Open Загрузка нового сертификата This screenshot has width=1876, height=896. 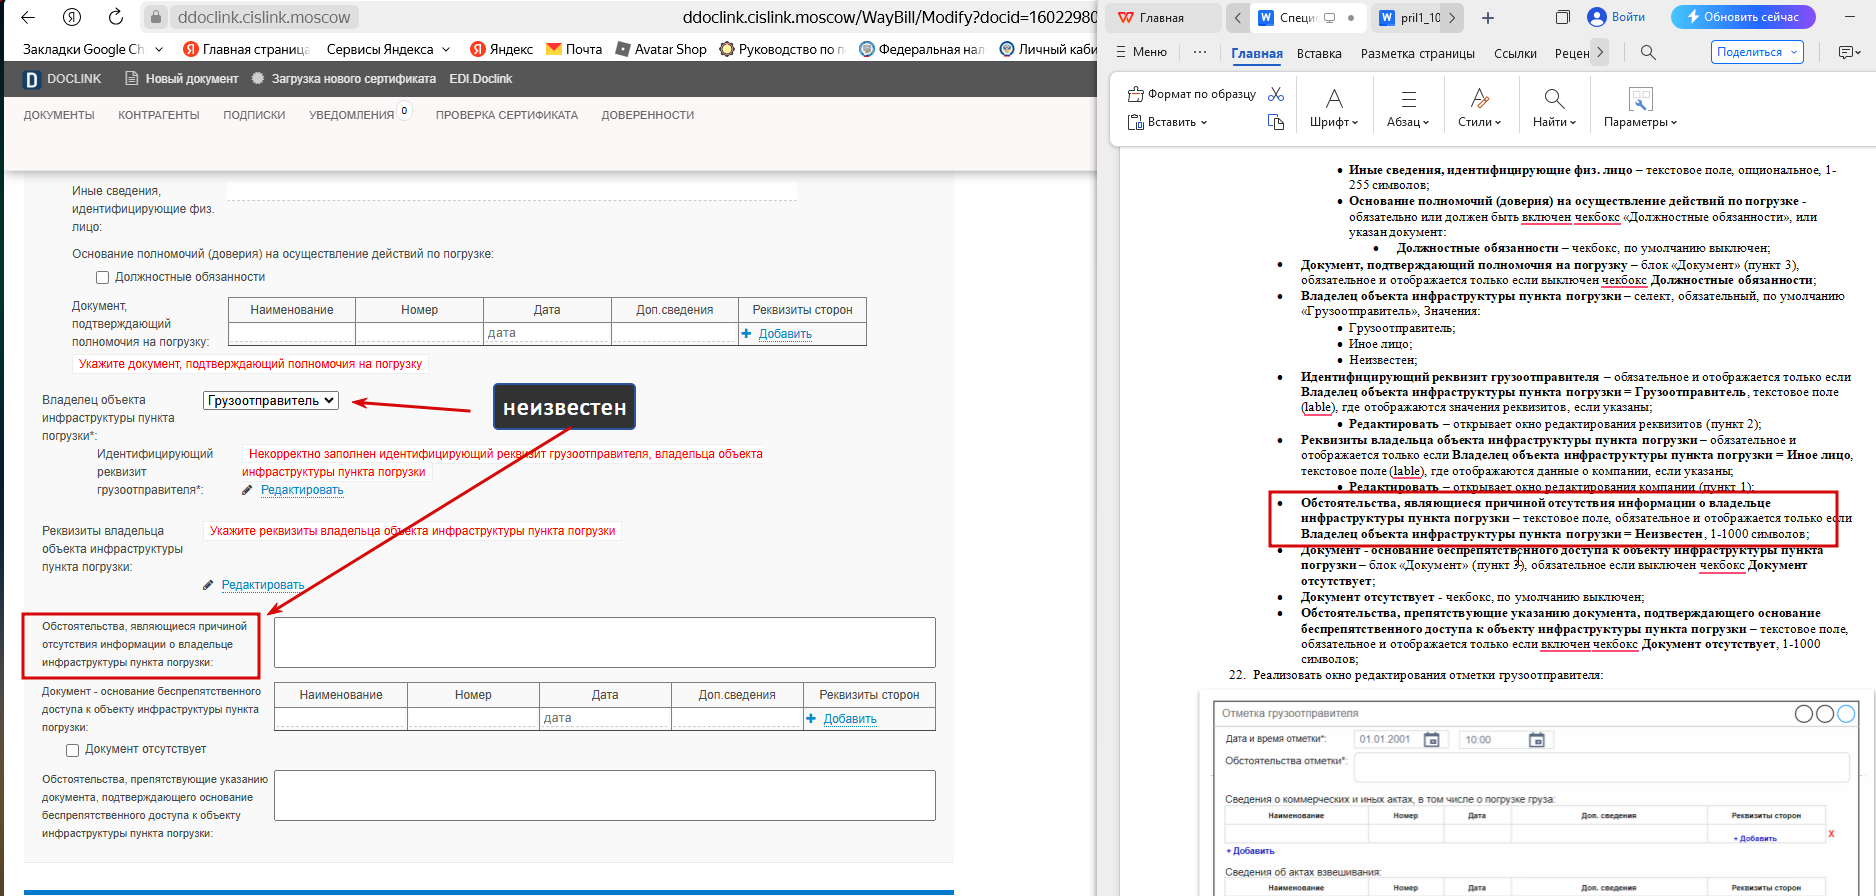343,79
